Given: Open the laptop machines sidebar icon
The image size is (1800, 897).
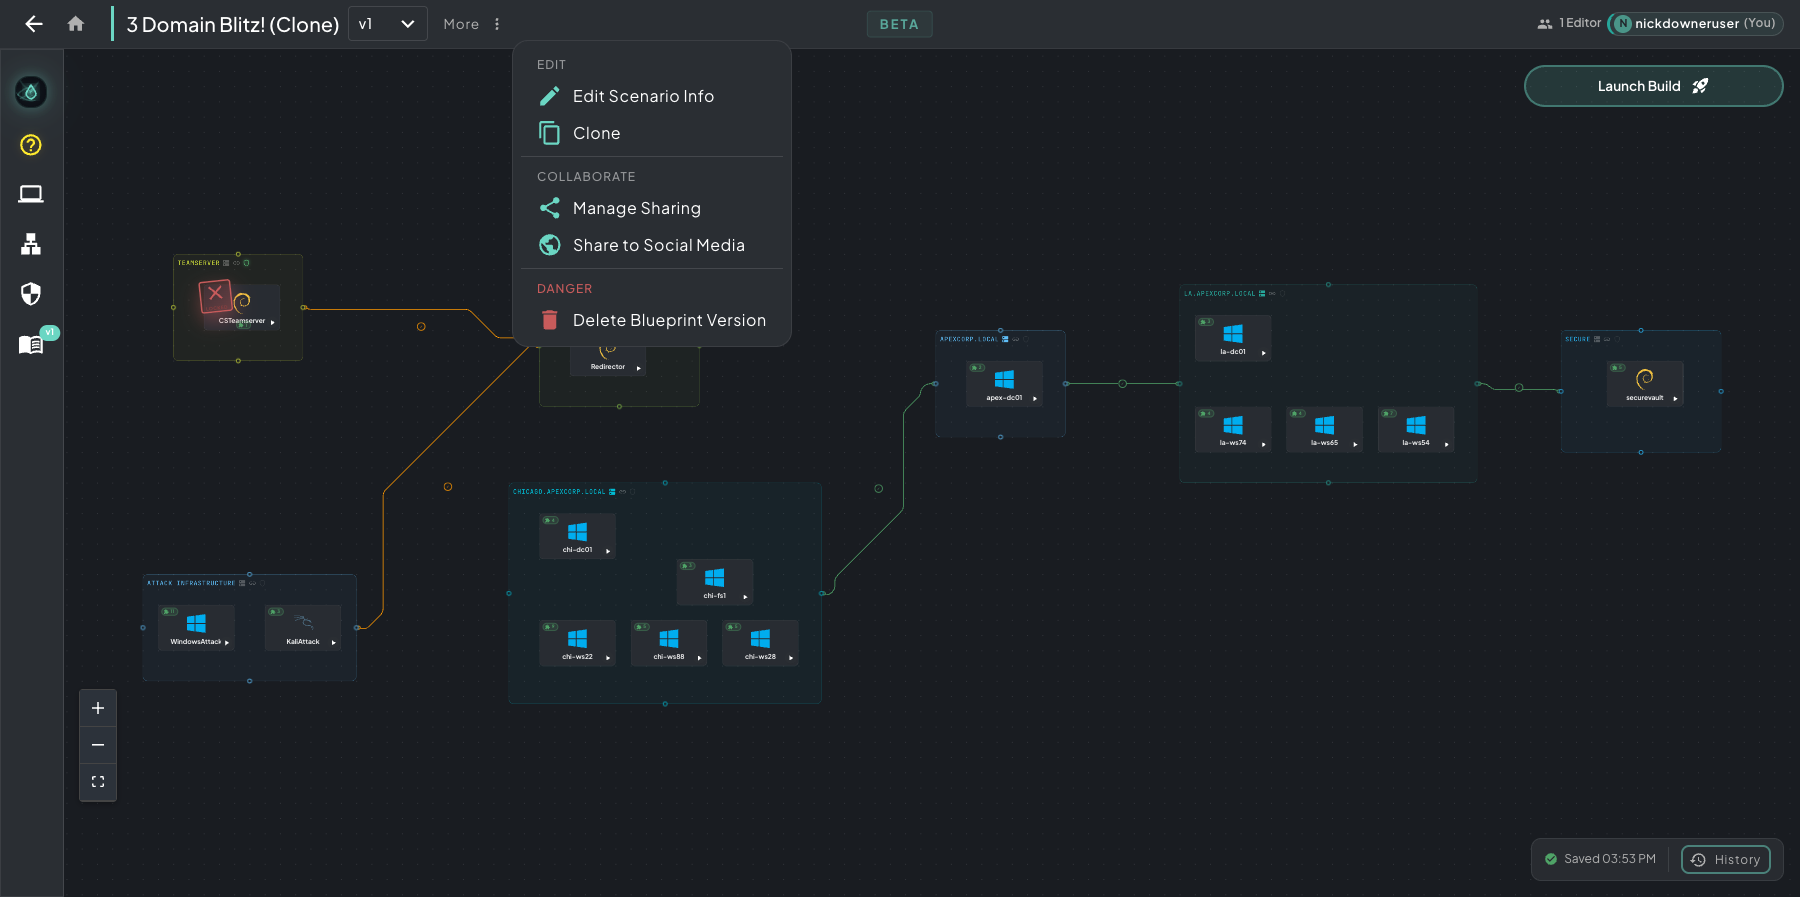Looking at the screenshot, I should pos(31,194).
